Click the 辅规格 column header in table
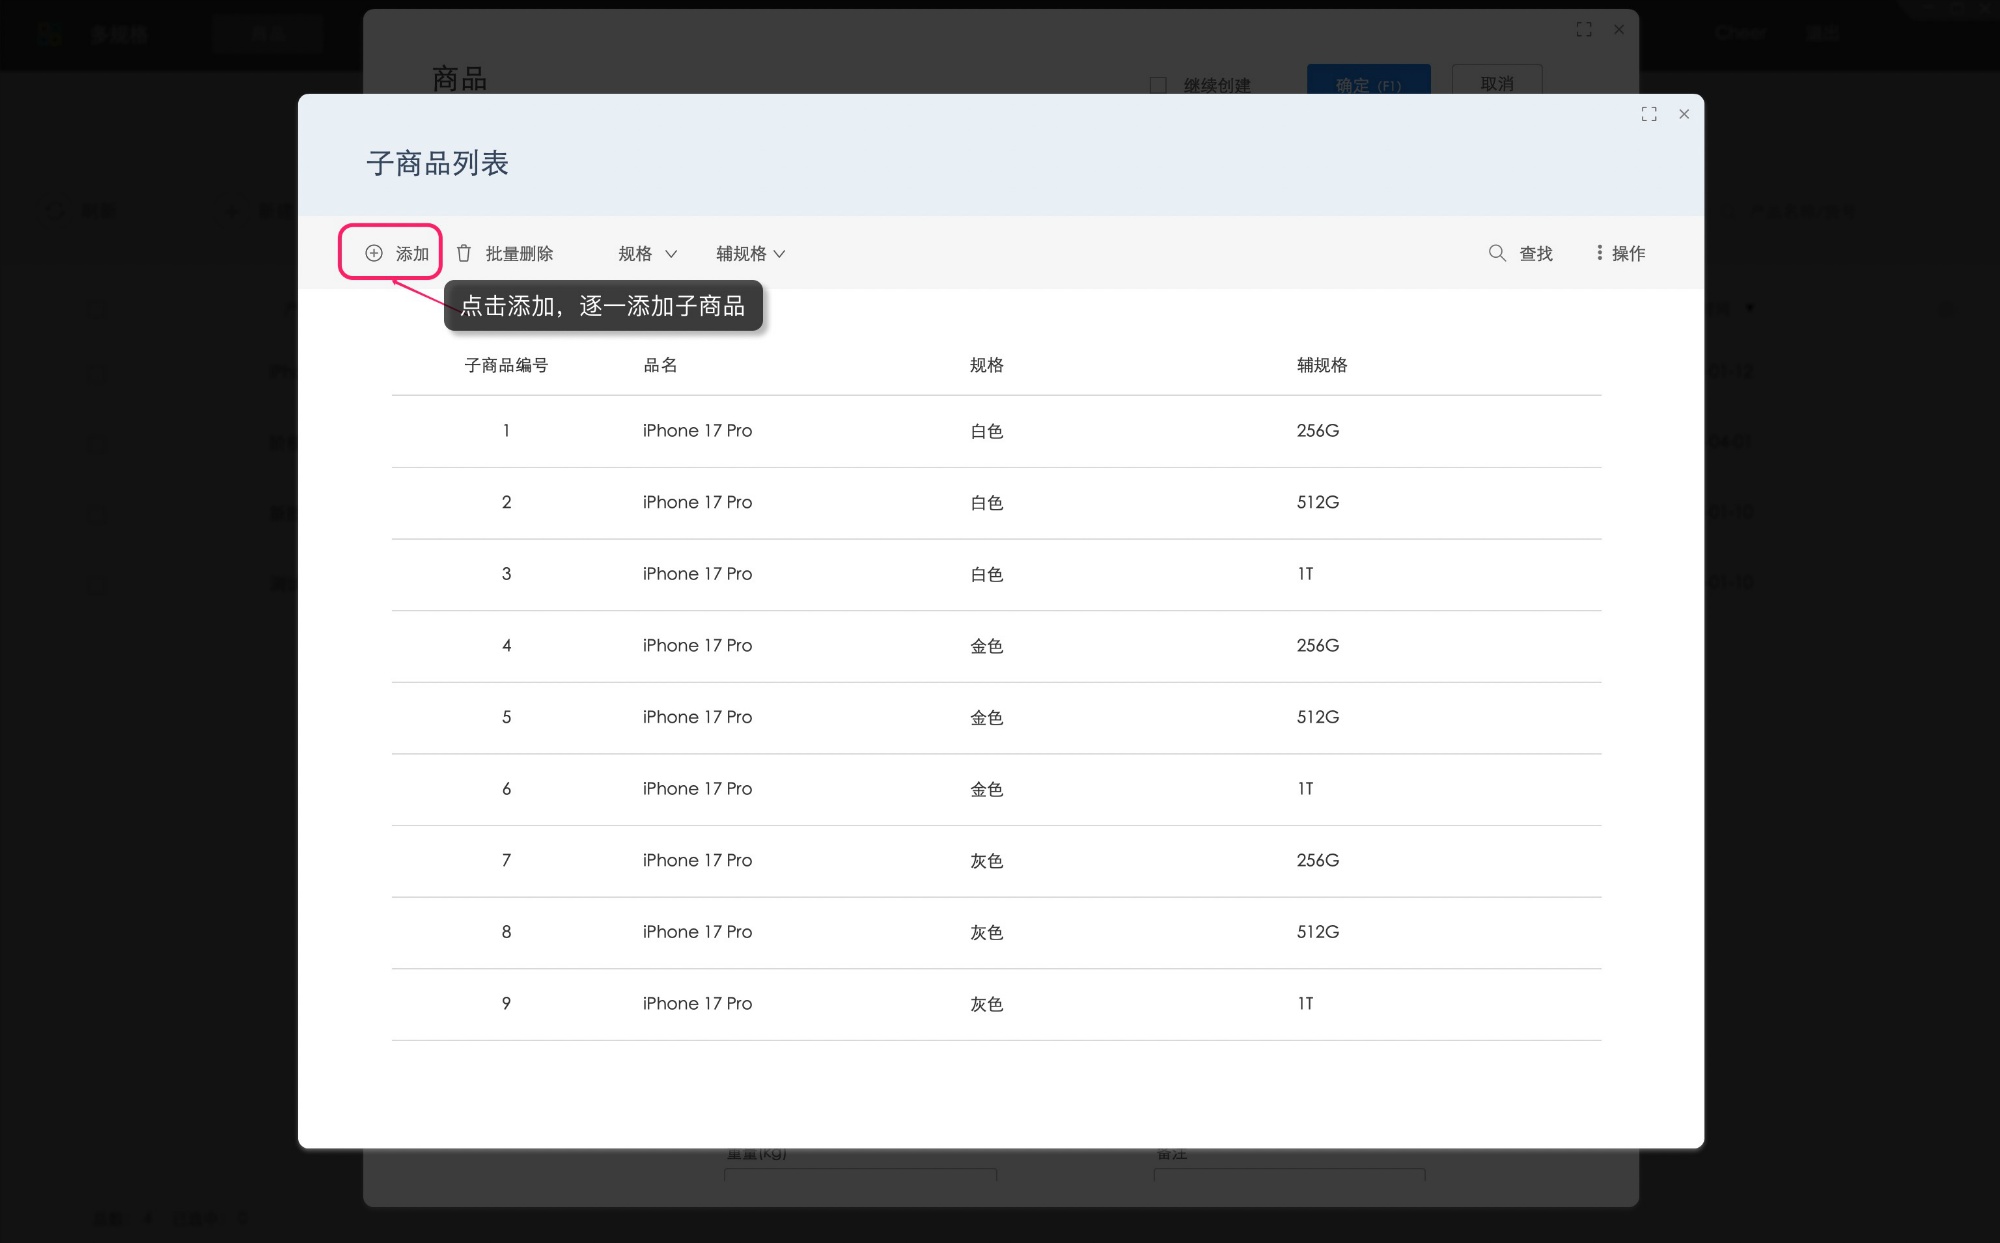The height and width of the screenshot is (1243, 2000). pyautogui.click(x=1322, y=365)
